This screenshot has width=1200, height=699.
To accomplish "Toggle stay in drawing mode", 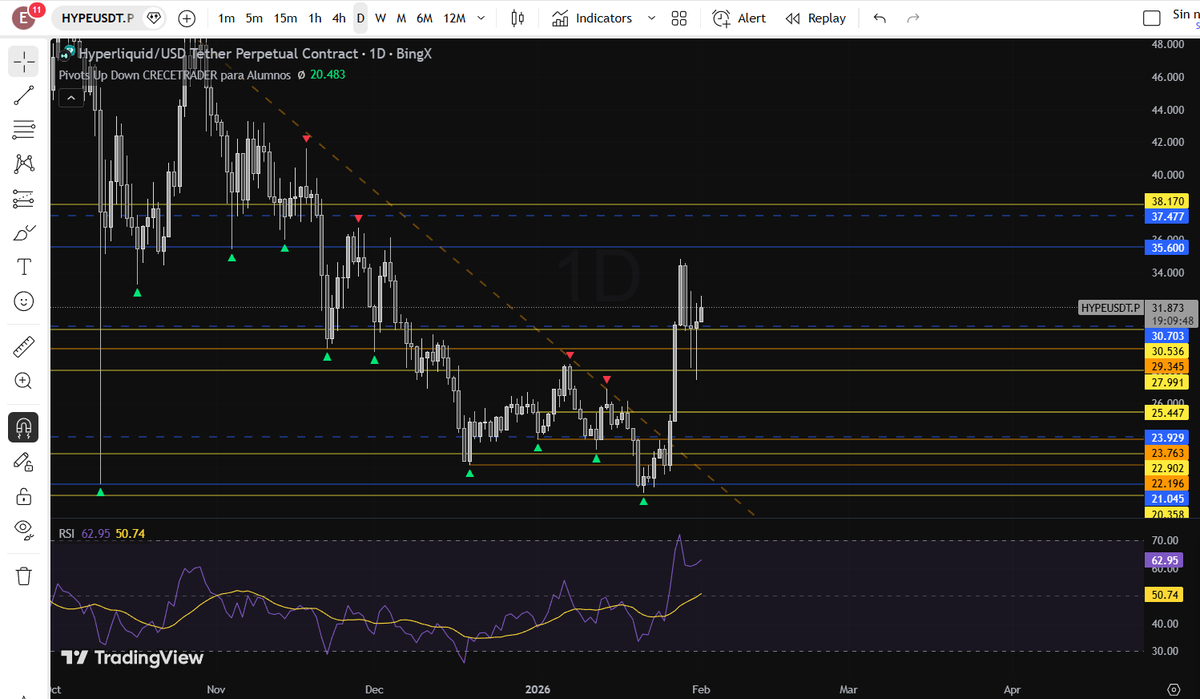I will [24, 461].
